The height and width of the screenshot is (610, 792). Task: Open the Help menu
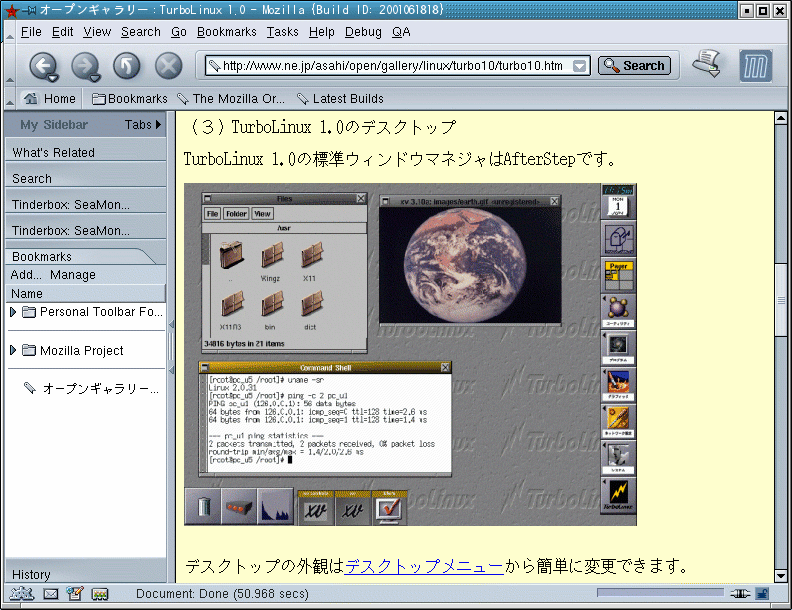pos(322,32)
